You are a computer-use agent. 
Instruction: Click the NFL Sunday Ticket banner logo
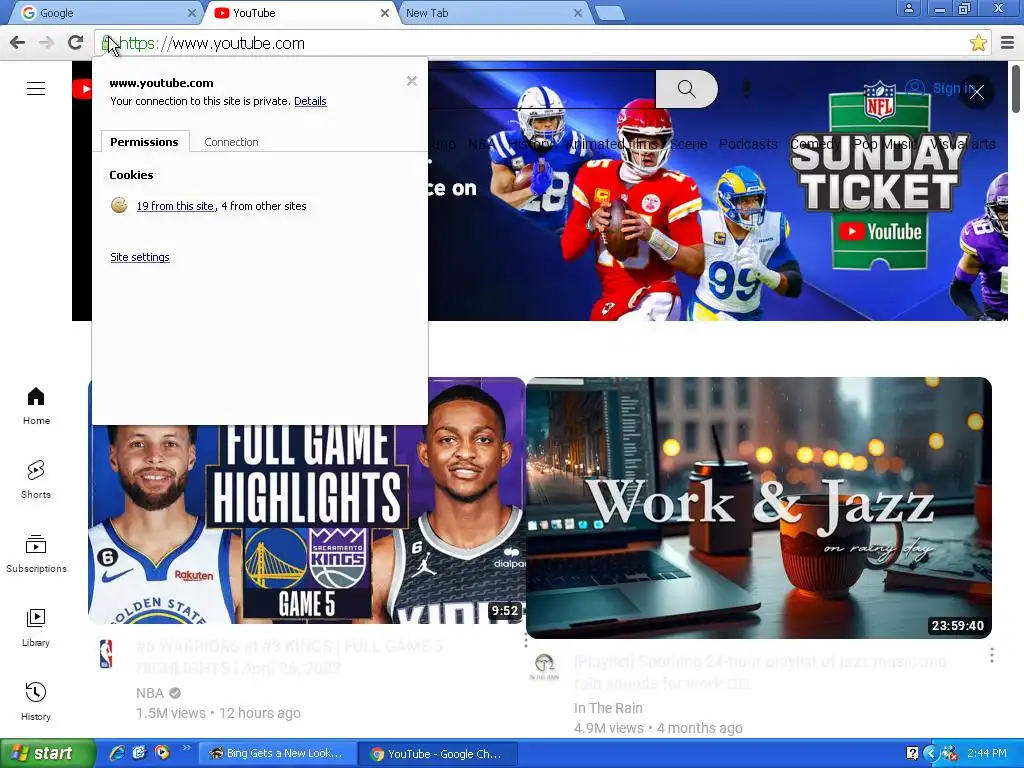880,176
